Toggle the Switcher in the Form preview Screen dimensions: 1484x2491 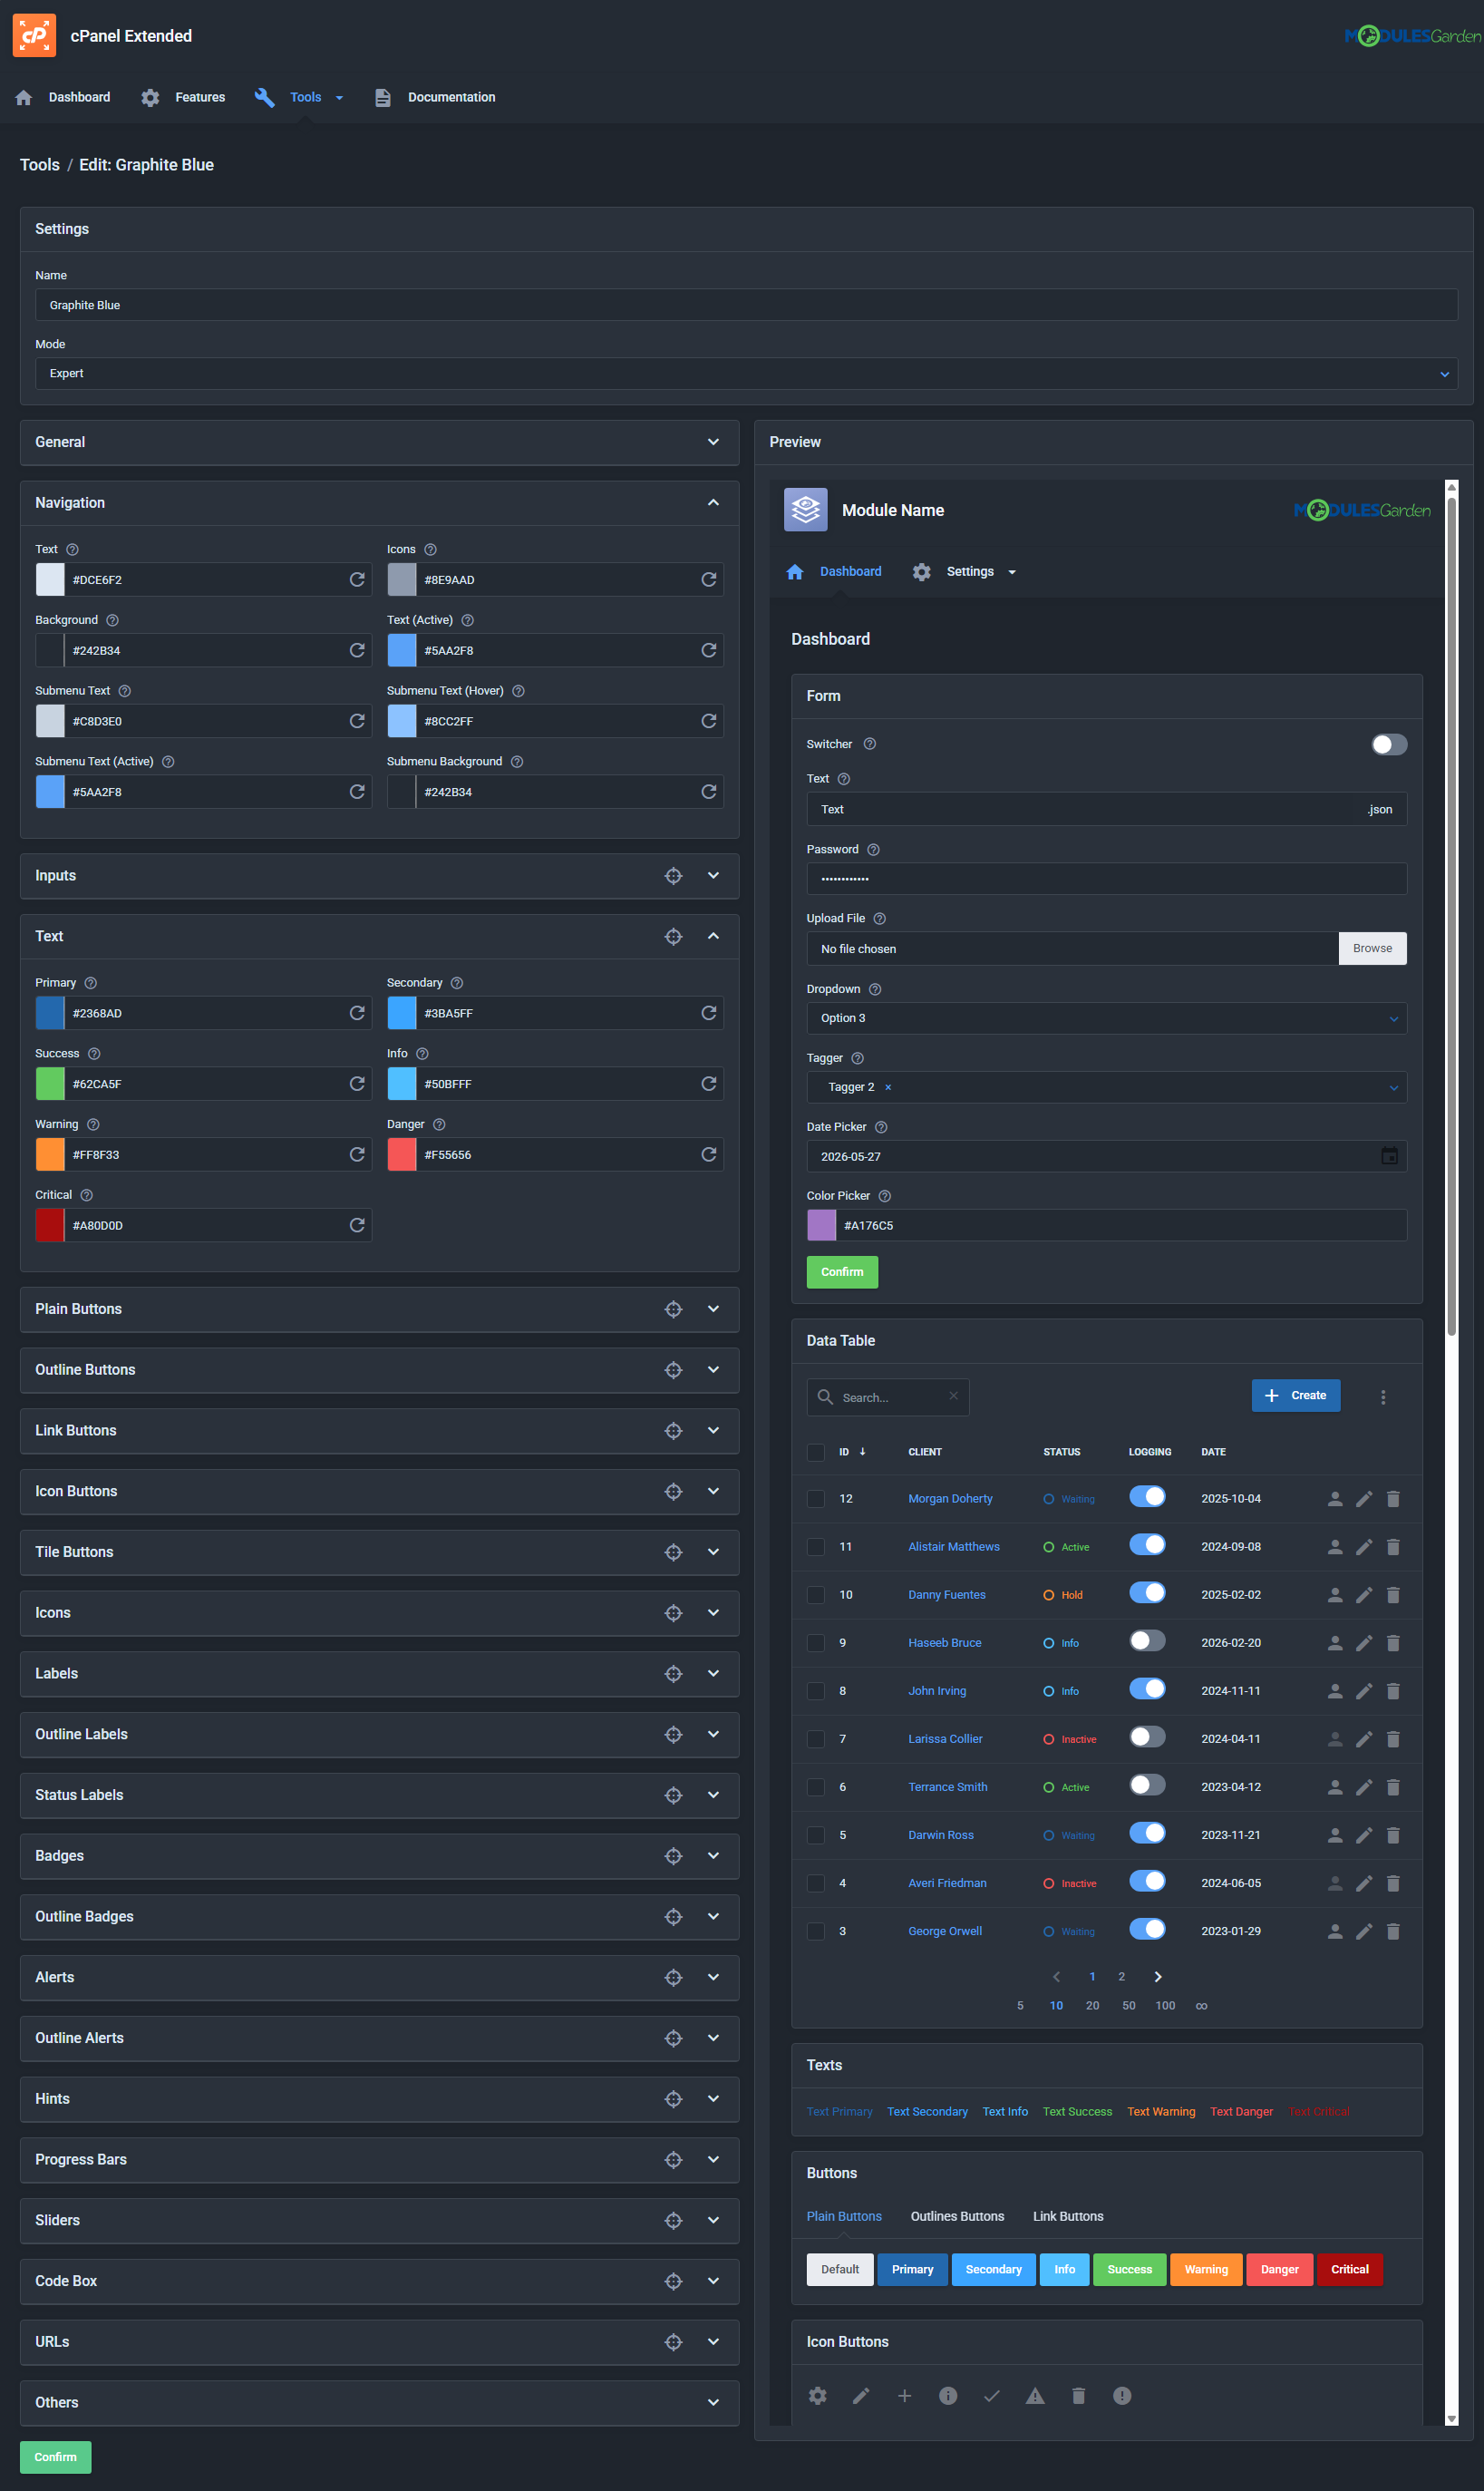[x=1389, y=744]
